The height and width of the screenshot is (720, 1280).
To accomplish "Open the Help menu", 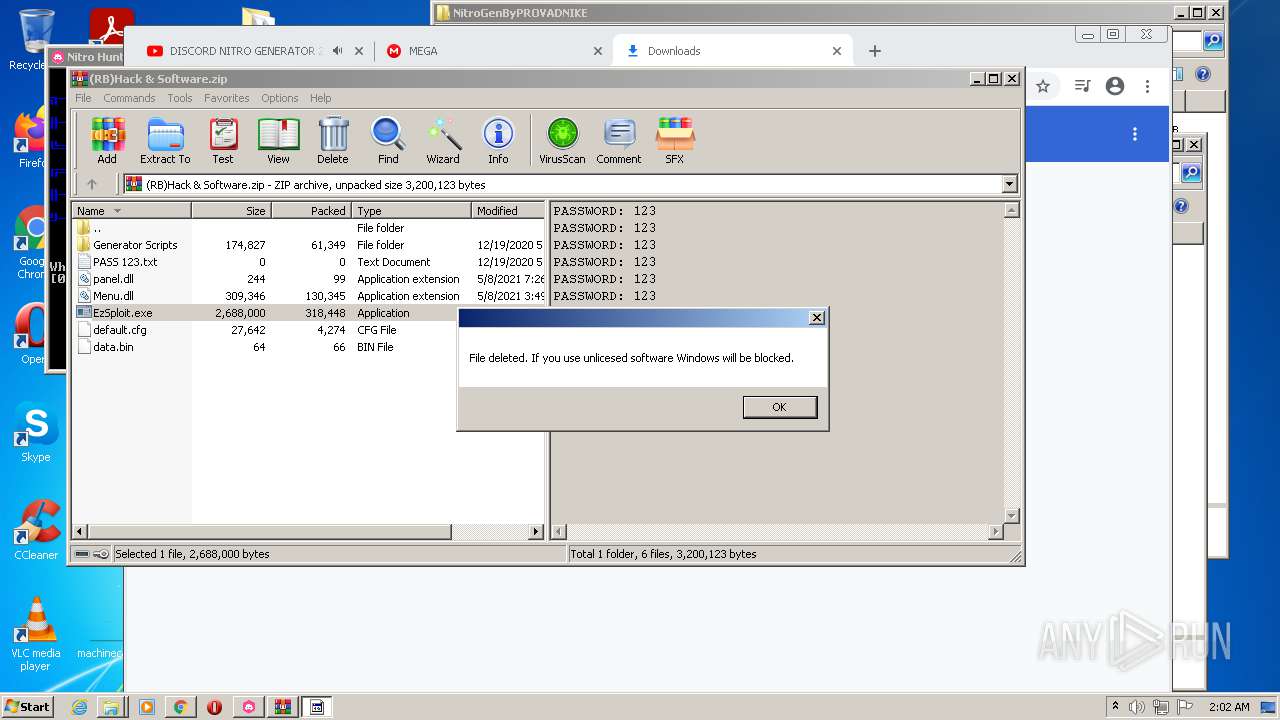I will [320, 98].
